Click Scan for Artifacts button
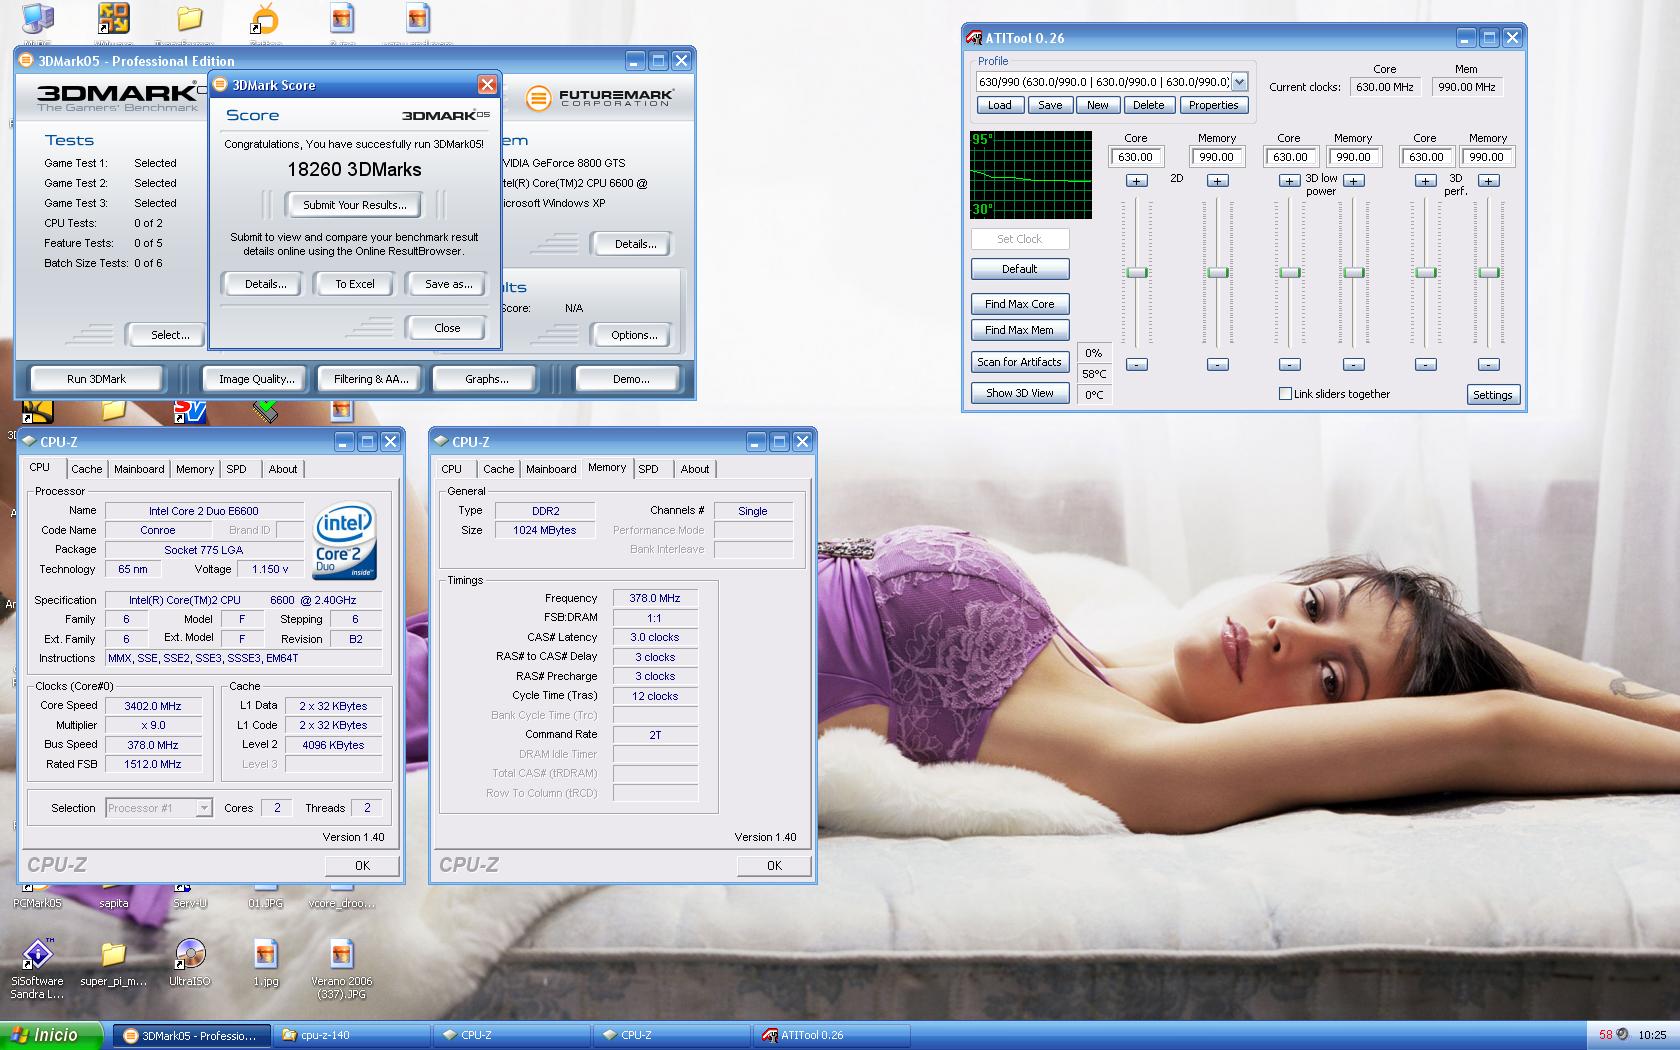This screenshot has height=1050, width=1680. point(1020,362)
